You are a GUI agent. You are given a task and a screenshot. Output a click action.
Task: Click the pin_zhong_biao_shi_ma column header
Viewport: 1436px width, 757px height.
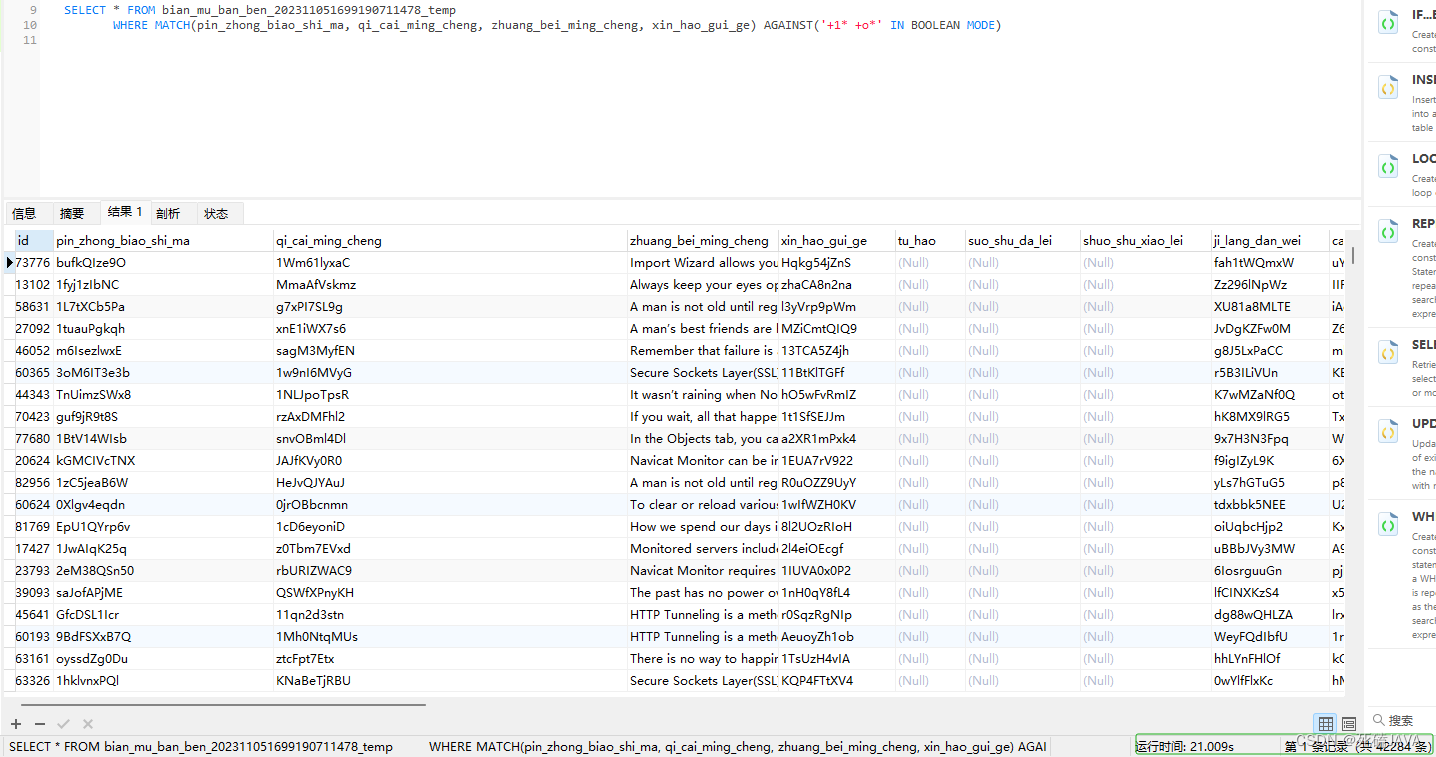point(163,240)
